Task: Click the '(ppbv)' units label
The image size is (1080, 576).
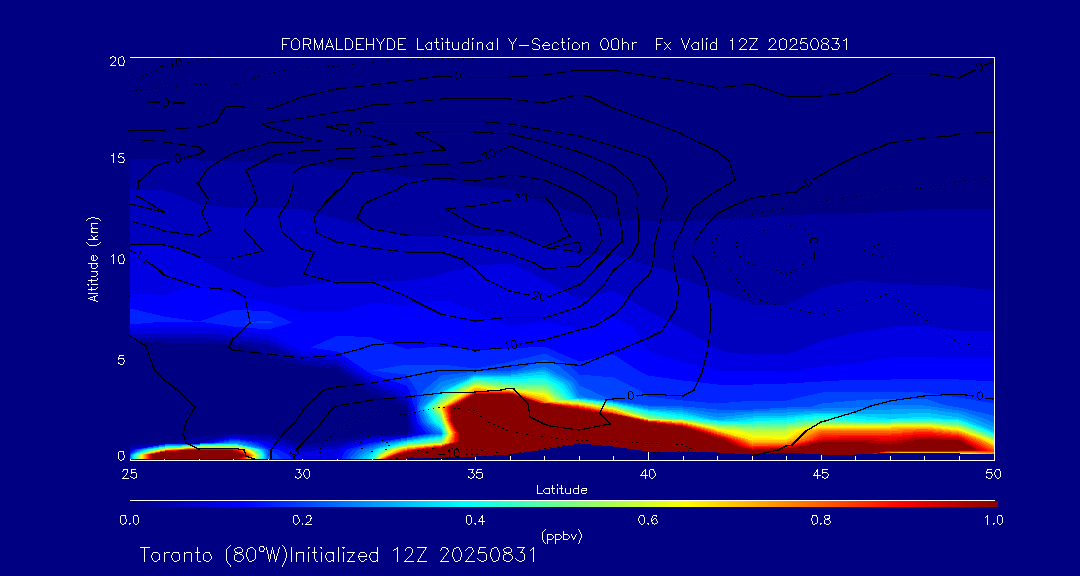Action: pyautogui.click(x=562, y=537)
